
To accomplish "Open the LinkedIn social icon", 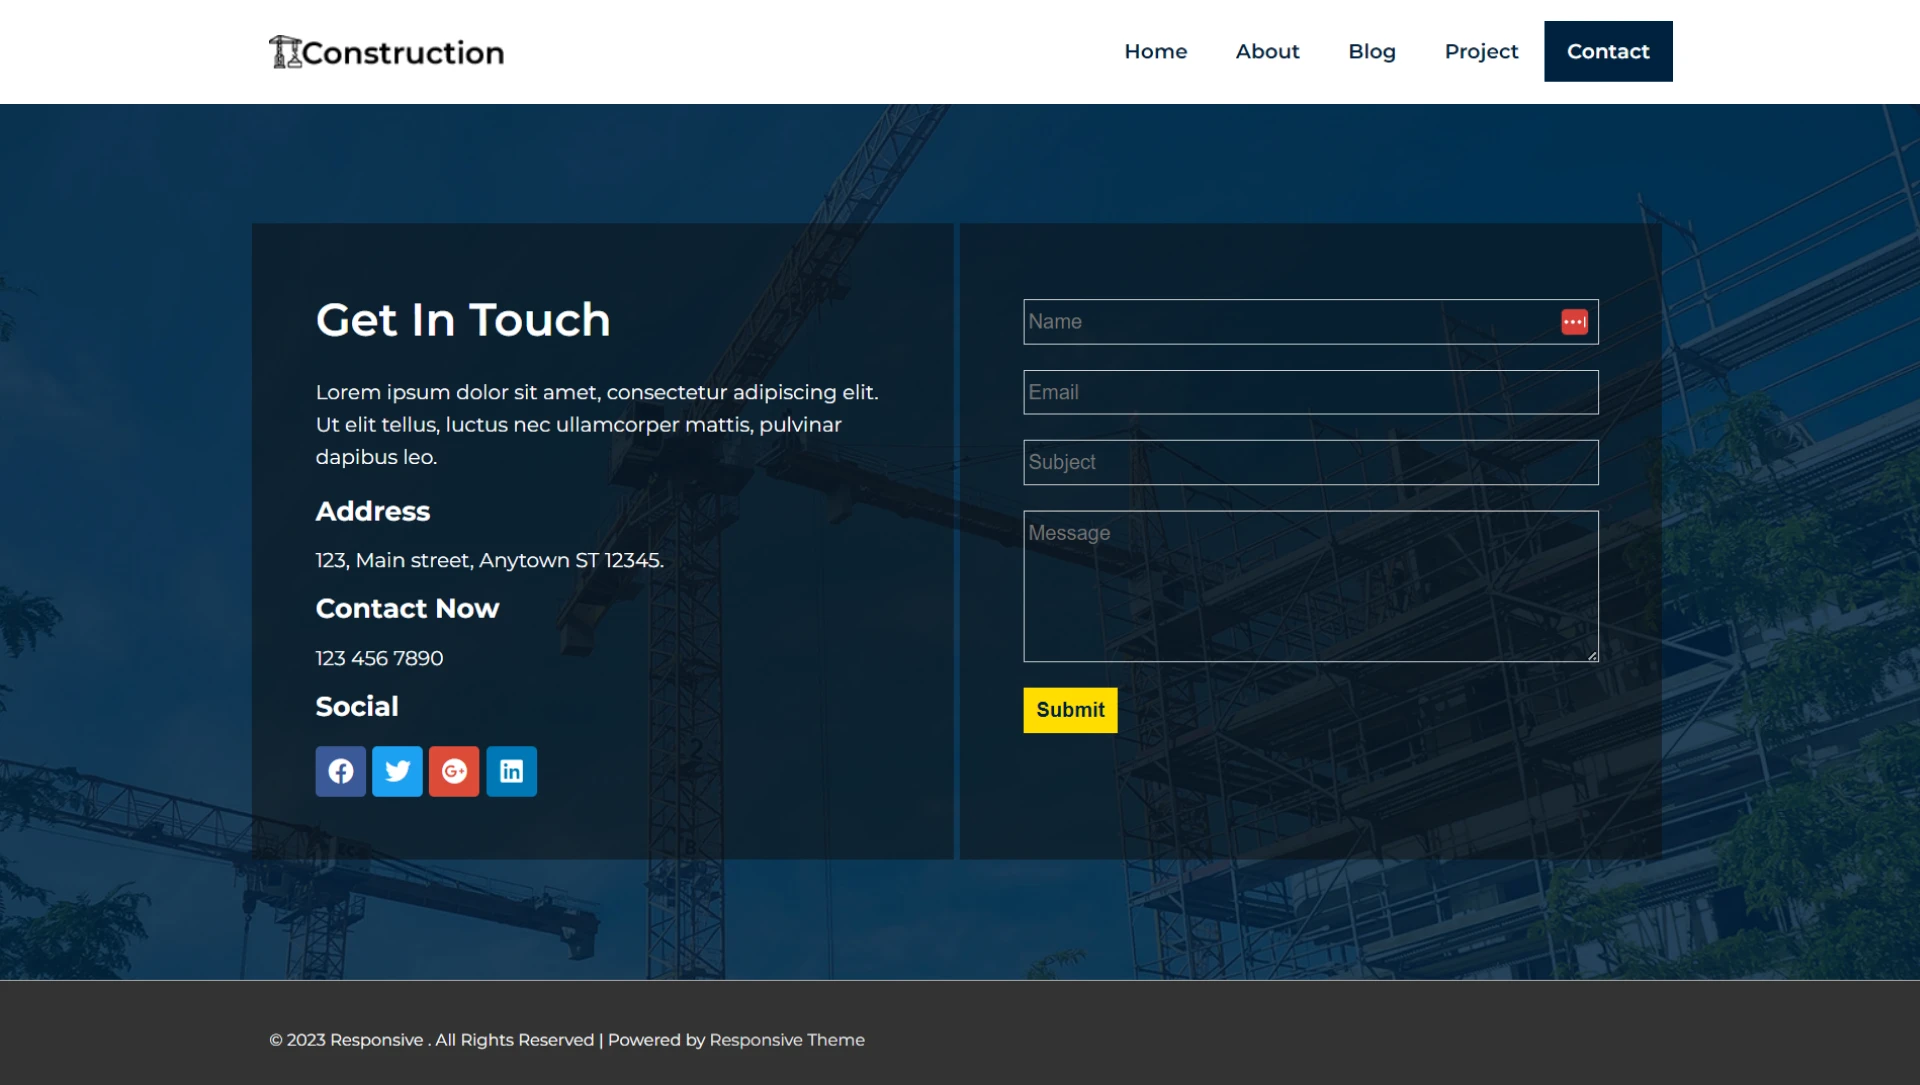I will click(x=511, y=771).
